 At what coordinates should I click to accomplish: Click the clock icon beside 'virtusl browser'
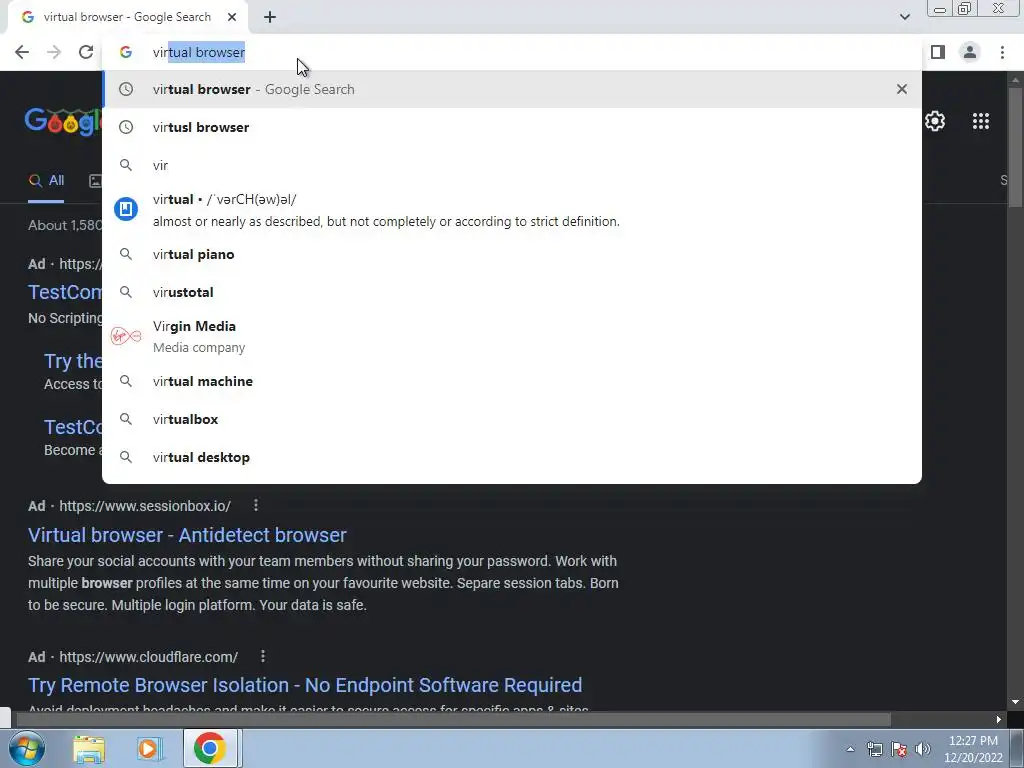(126, 127)
